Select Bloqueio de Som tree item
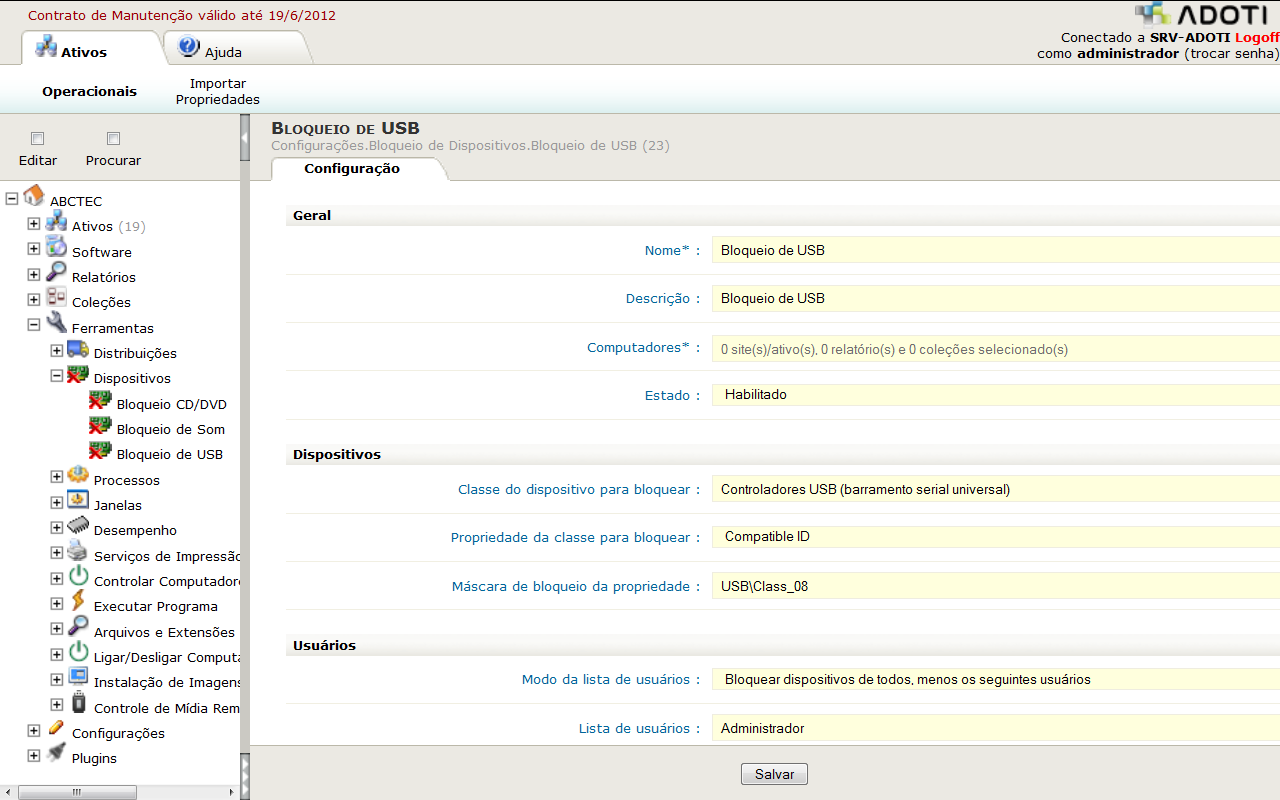This screenshot has height=800, width=1280. 170,429
